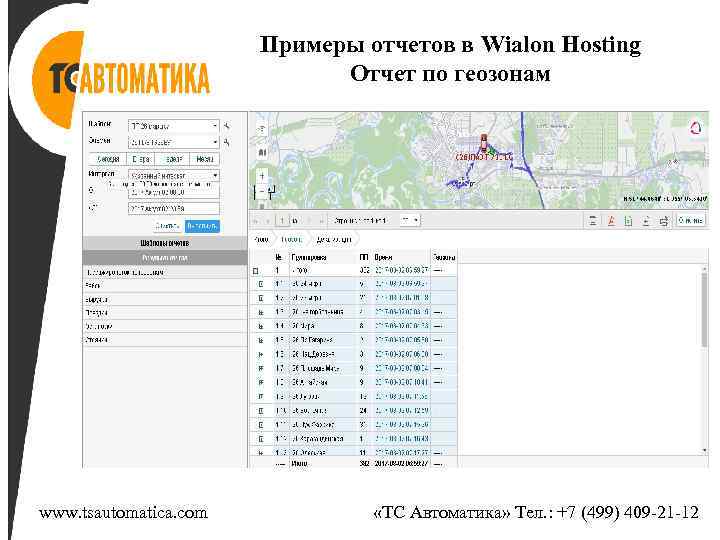This screenshot has height=540, width=720.
Task: Click the Очистить button in report toolbar
Action: pyautogui.click(x=691, y=221)
